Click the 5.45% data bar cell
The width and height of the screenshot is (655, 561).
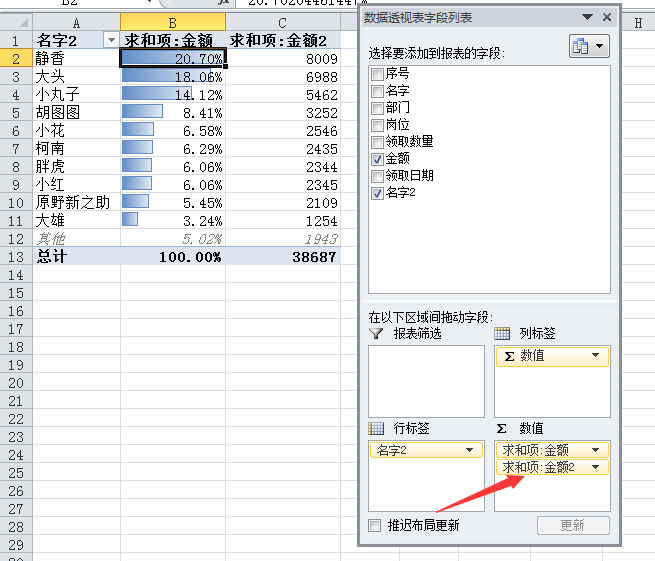point(173,202)
